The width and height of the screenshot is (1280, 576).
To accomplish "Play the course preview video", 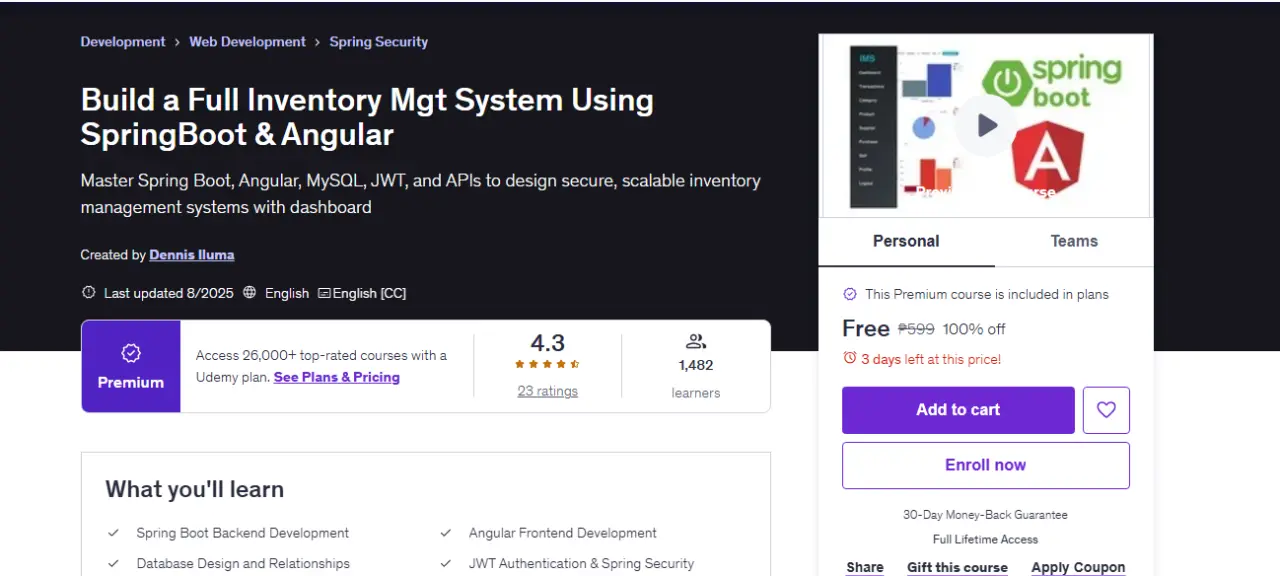I will pos(986,125).
